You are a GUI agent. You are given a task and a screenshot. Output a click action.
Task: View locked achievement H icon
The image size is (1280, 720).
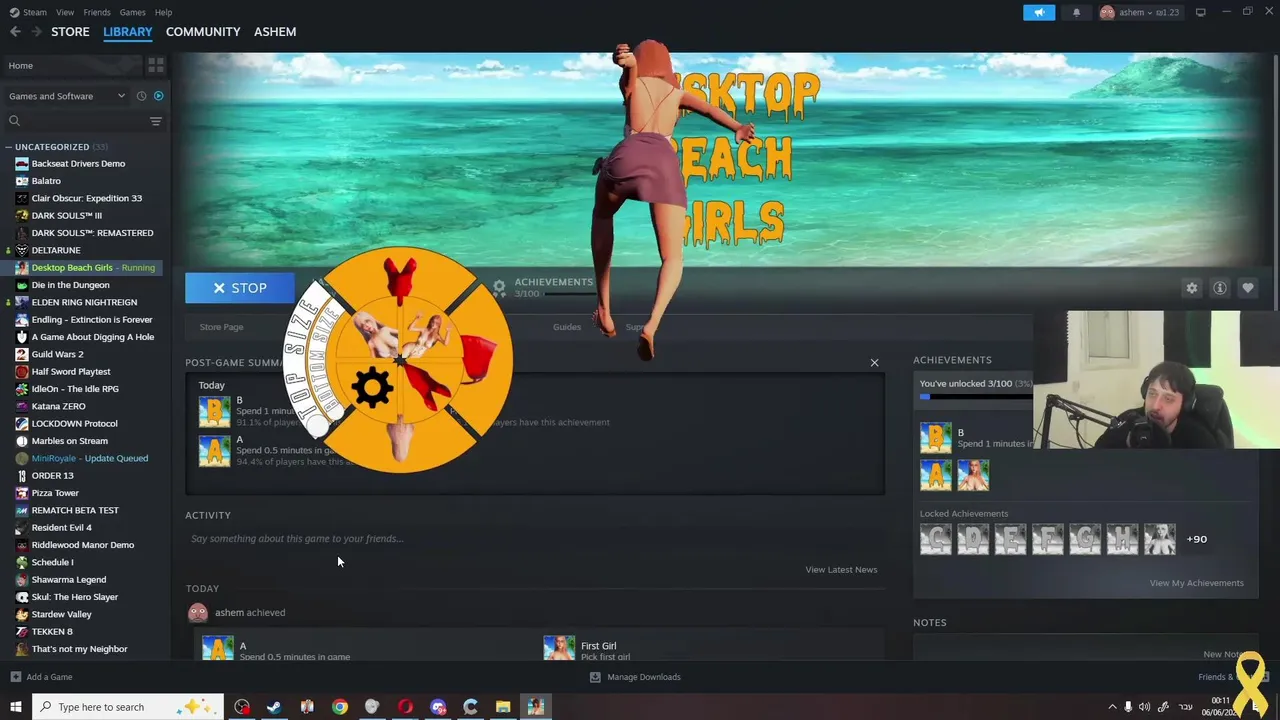[1123, 539]
